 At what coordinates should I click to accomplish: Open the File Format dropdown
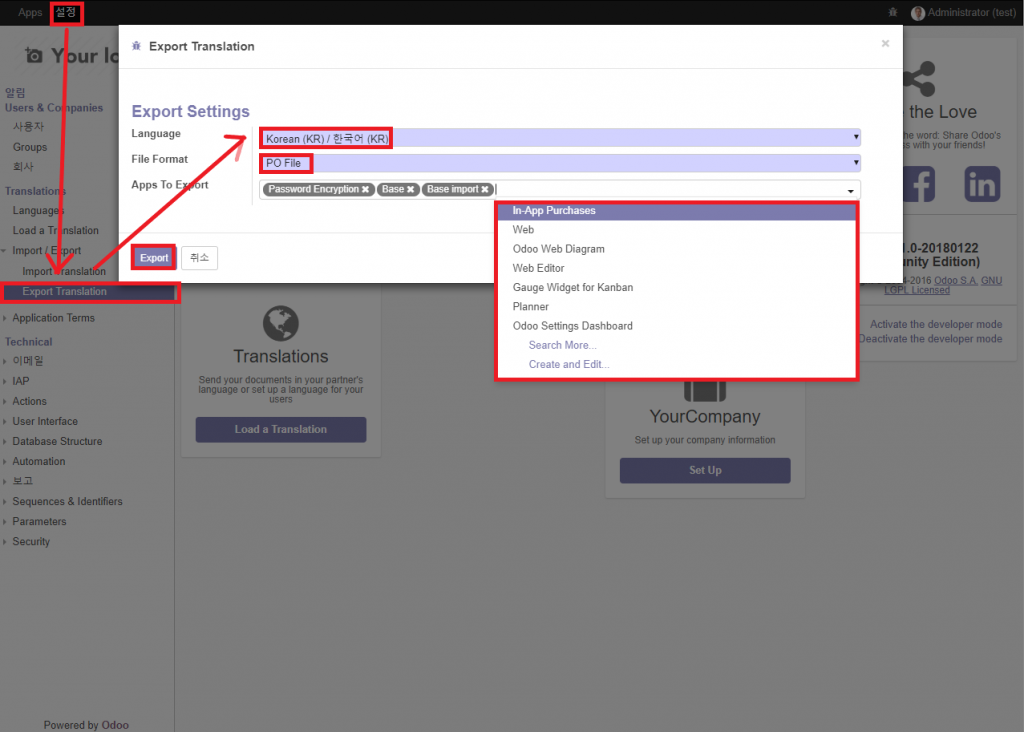point(560,163)
